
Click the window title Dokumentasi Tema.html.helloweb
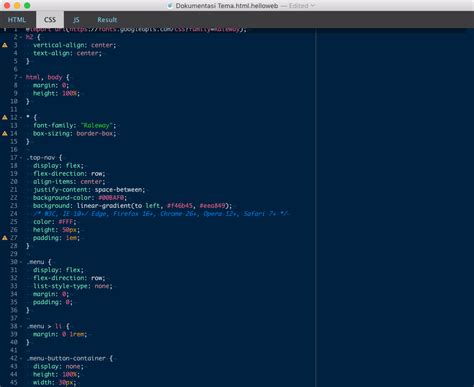tap(227, 6)
